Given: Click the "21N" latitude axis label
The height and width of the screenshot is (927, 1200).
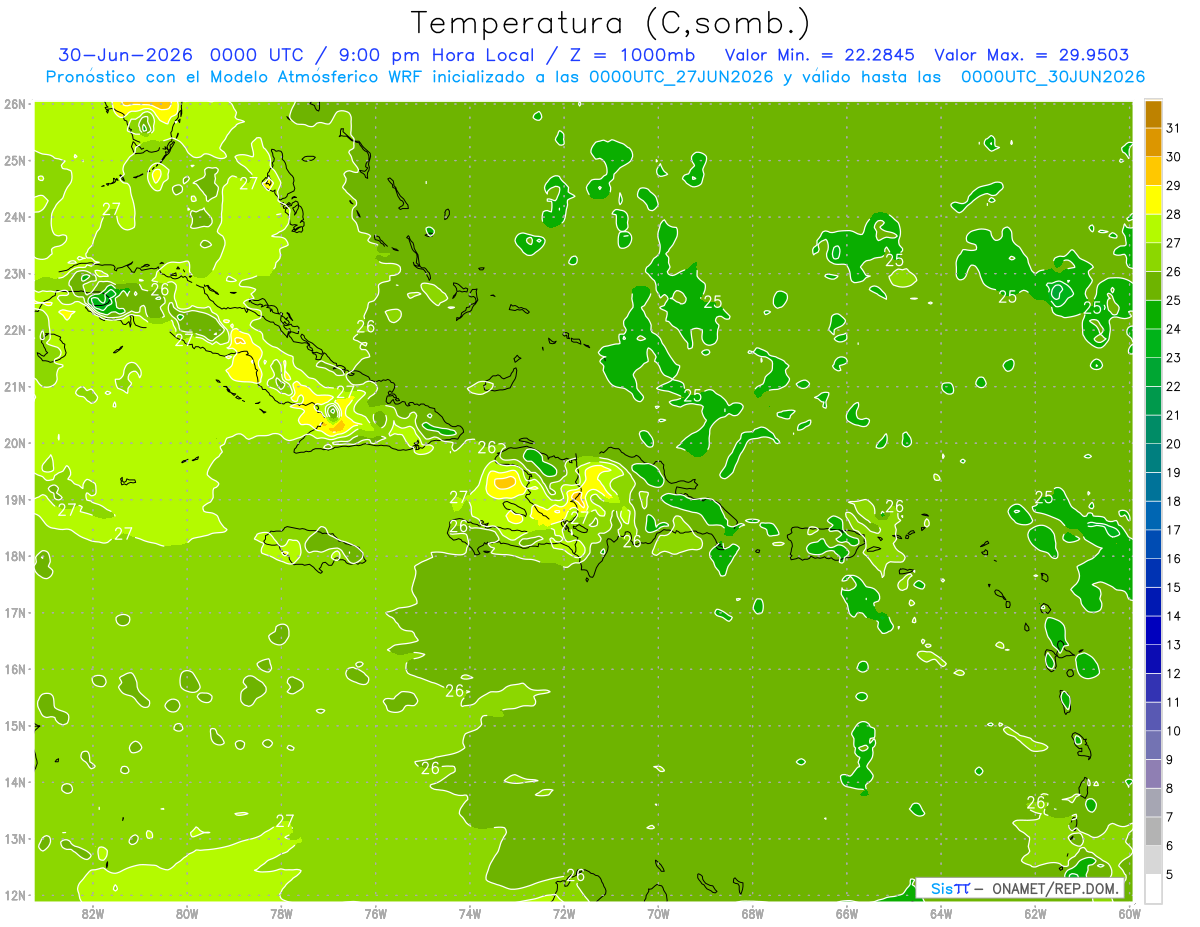Looking at the screenshot, I should [x=15, y=387].
